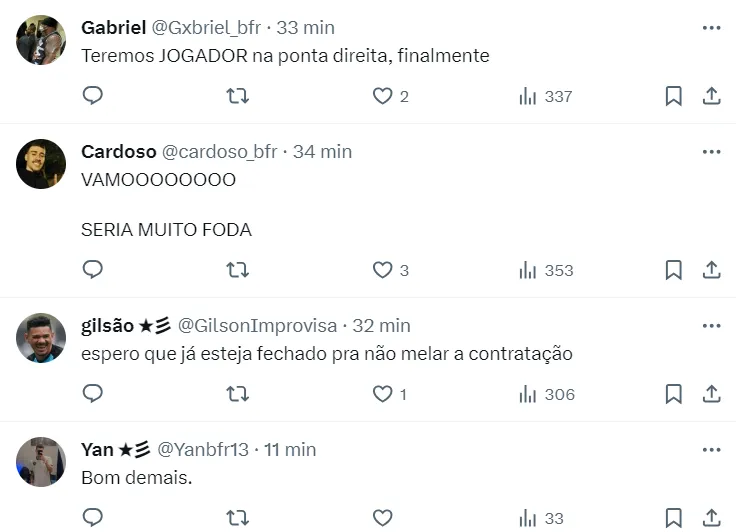View analytics of gilsão's tweet

click(546, 394)
